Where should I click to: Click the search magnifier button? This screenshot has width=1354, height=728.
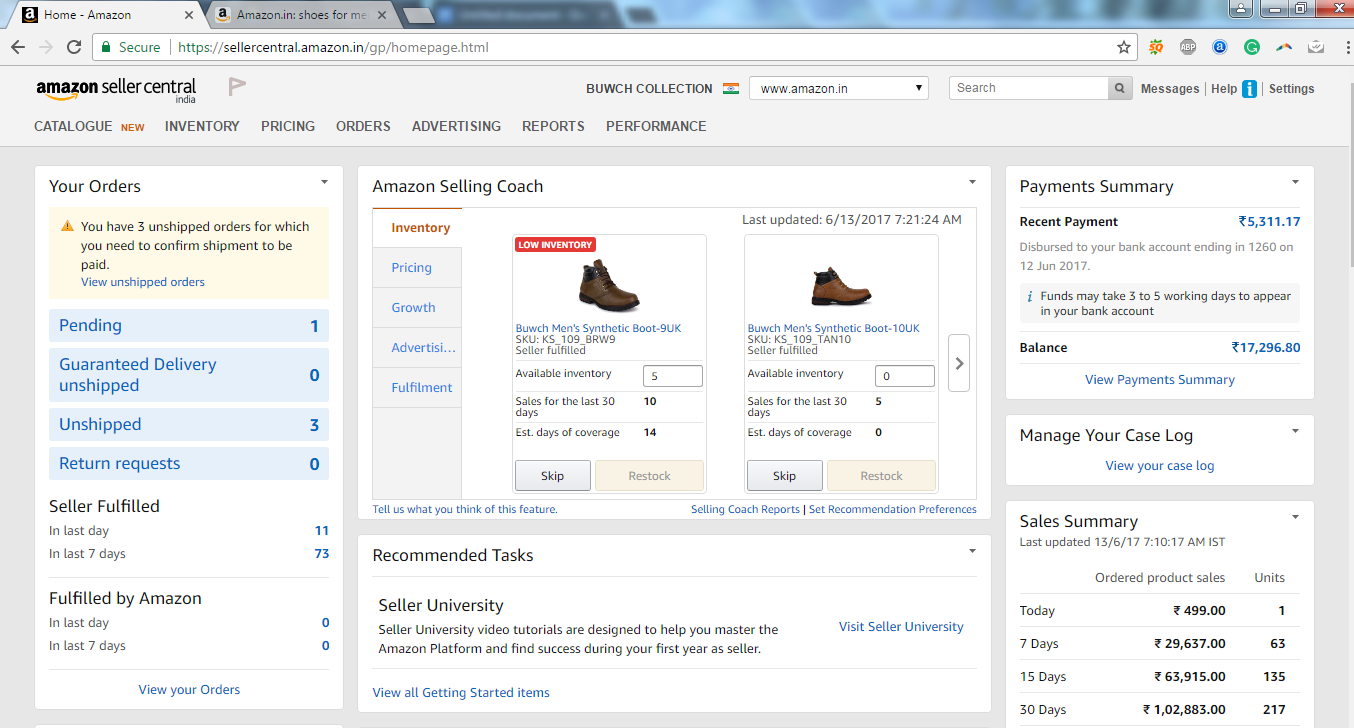pos(1121,88)
